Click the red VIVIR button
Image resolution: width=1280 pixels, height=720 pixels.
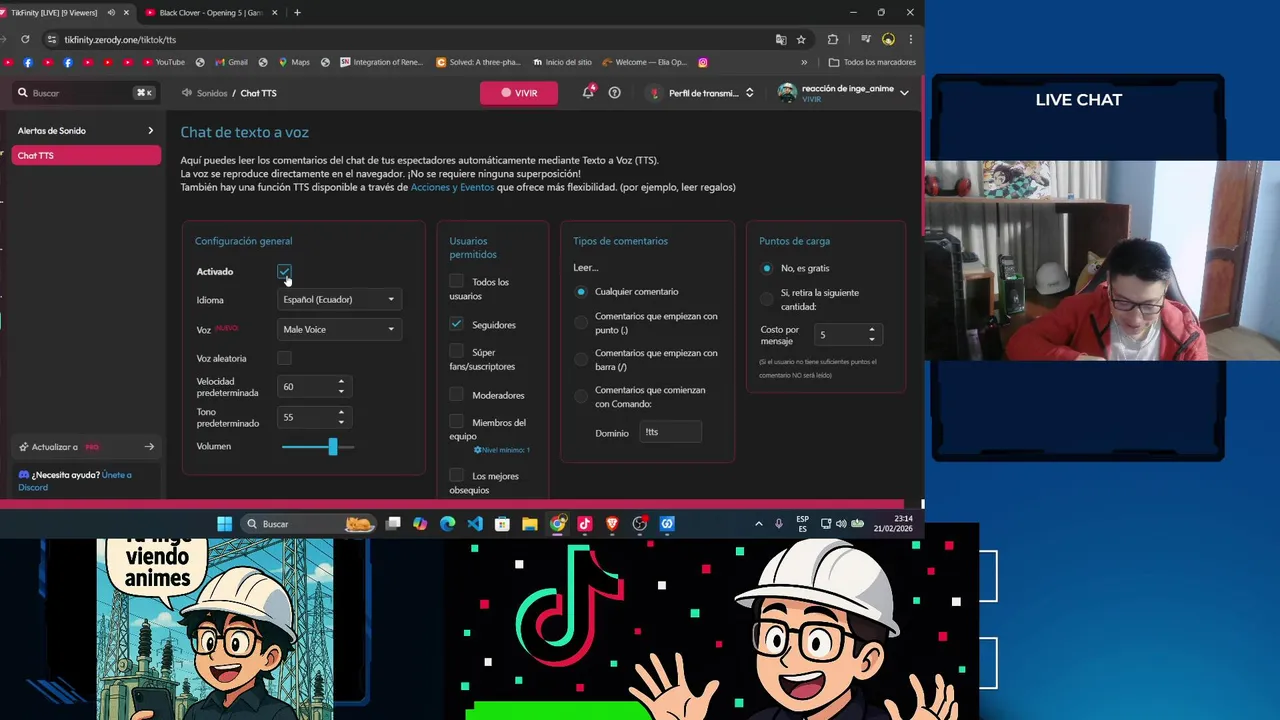pos(519,93)
